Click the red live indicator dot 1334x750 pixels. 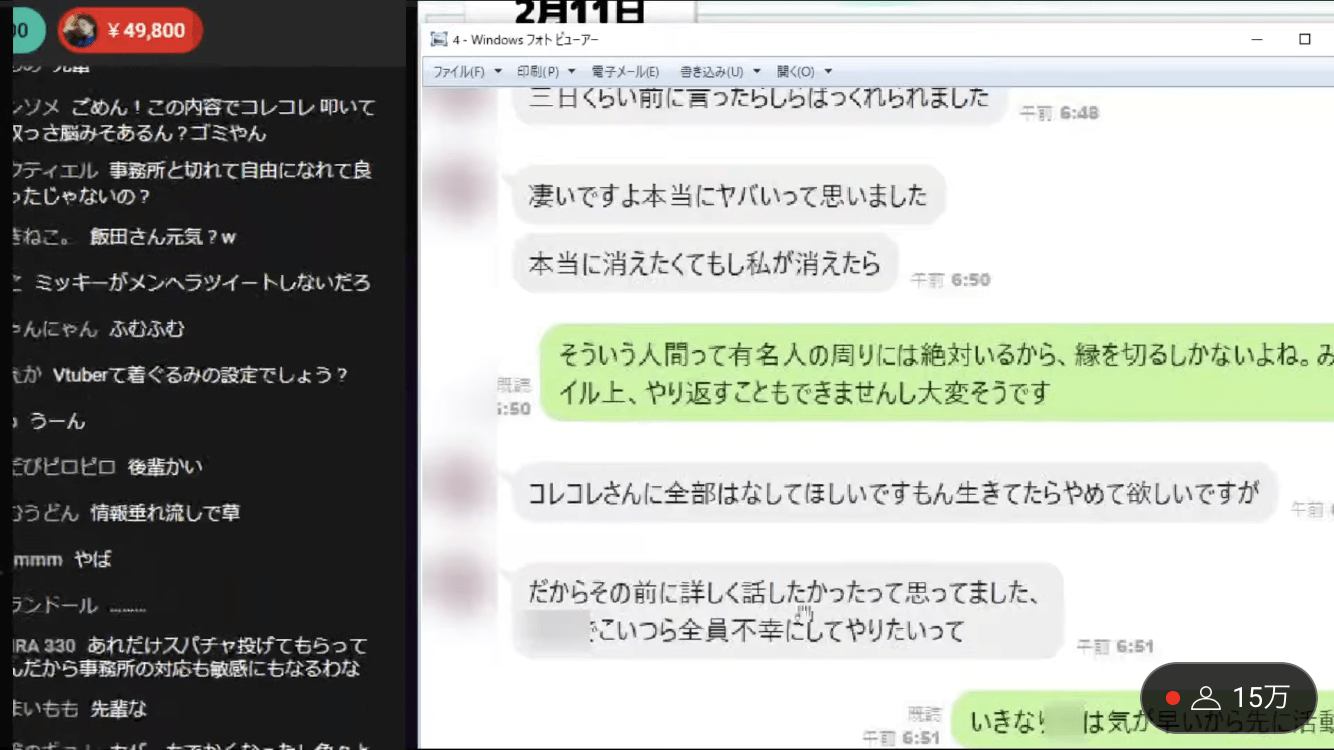tap(1173, 698)
